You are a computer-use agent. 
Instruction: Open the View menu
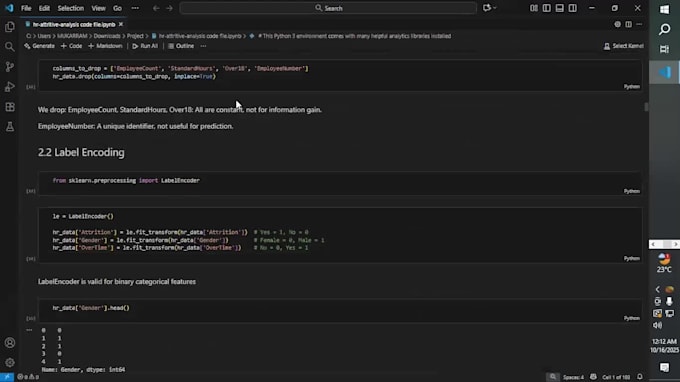coord(98,8)
